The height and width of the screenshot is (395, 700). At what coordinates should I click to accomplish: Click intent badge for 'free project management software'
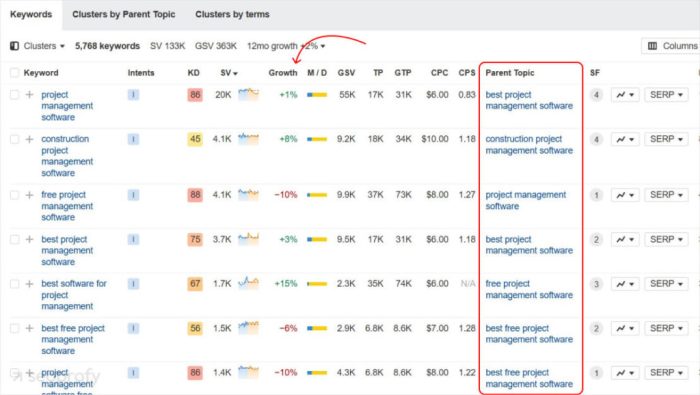tap(133, 195)
